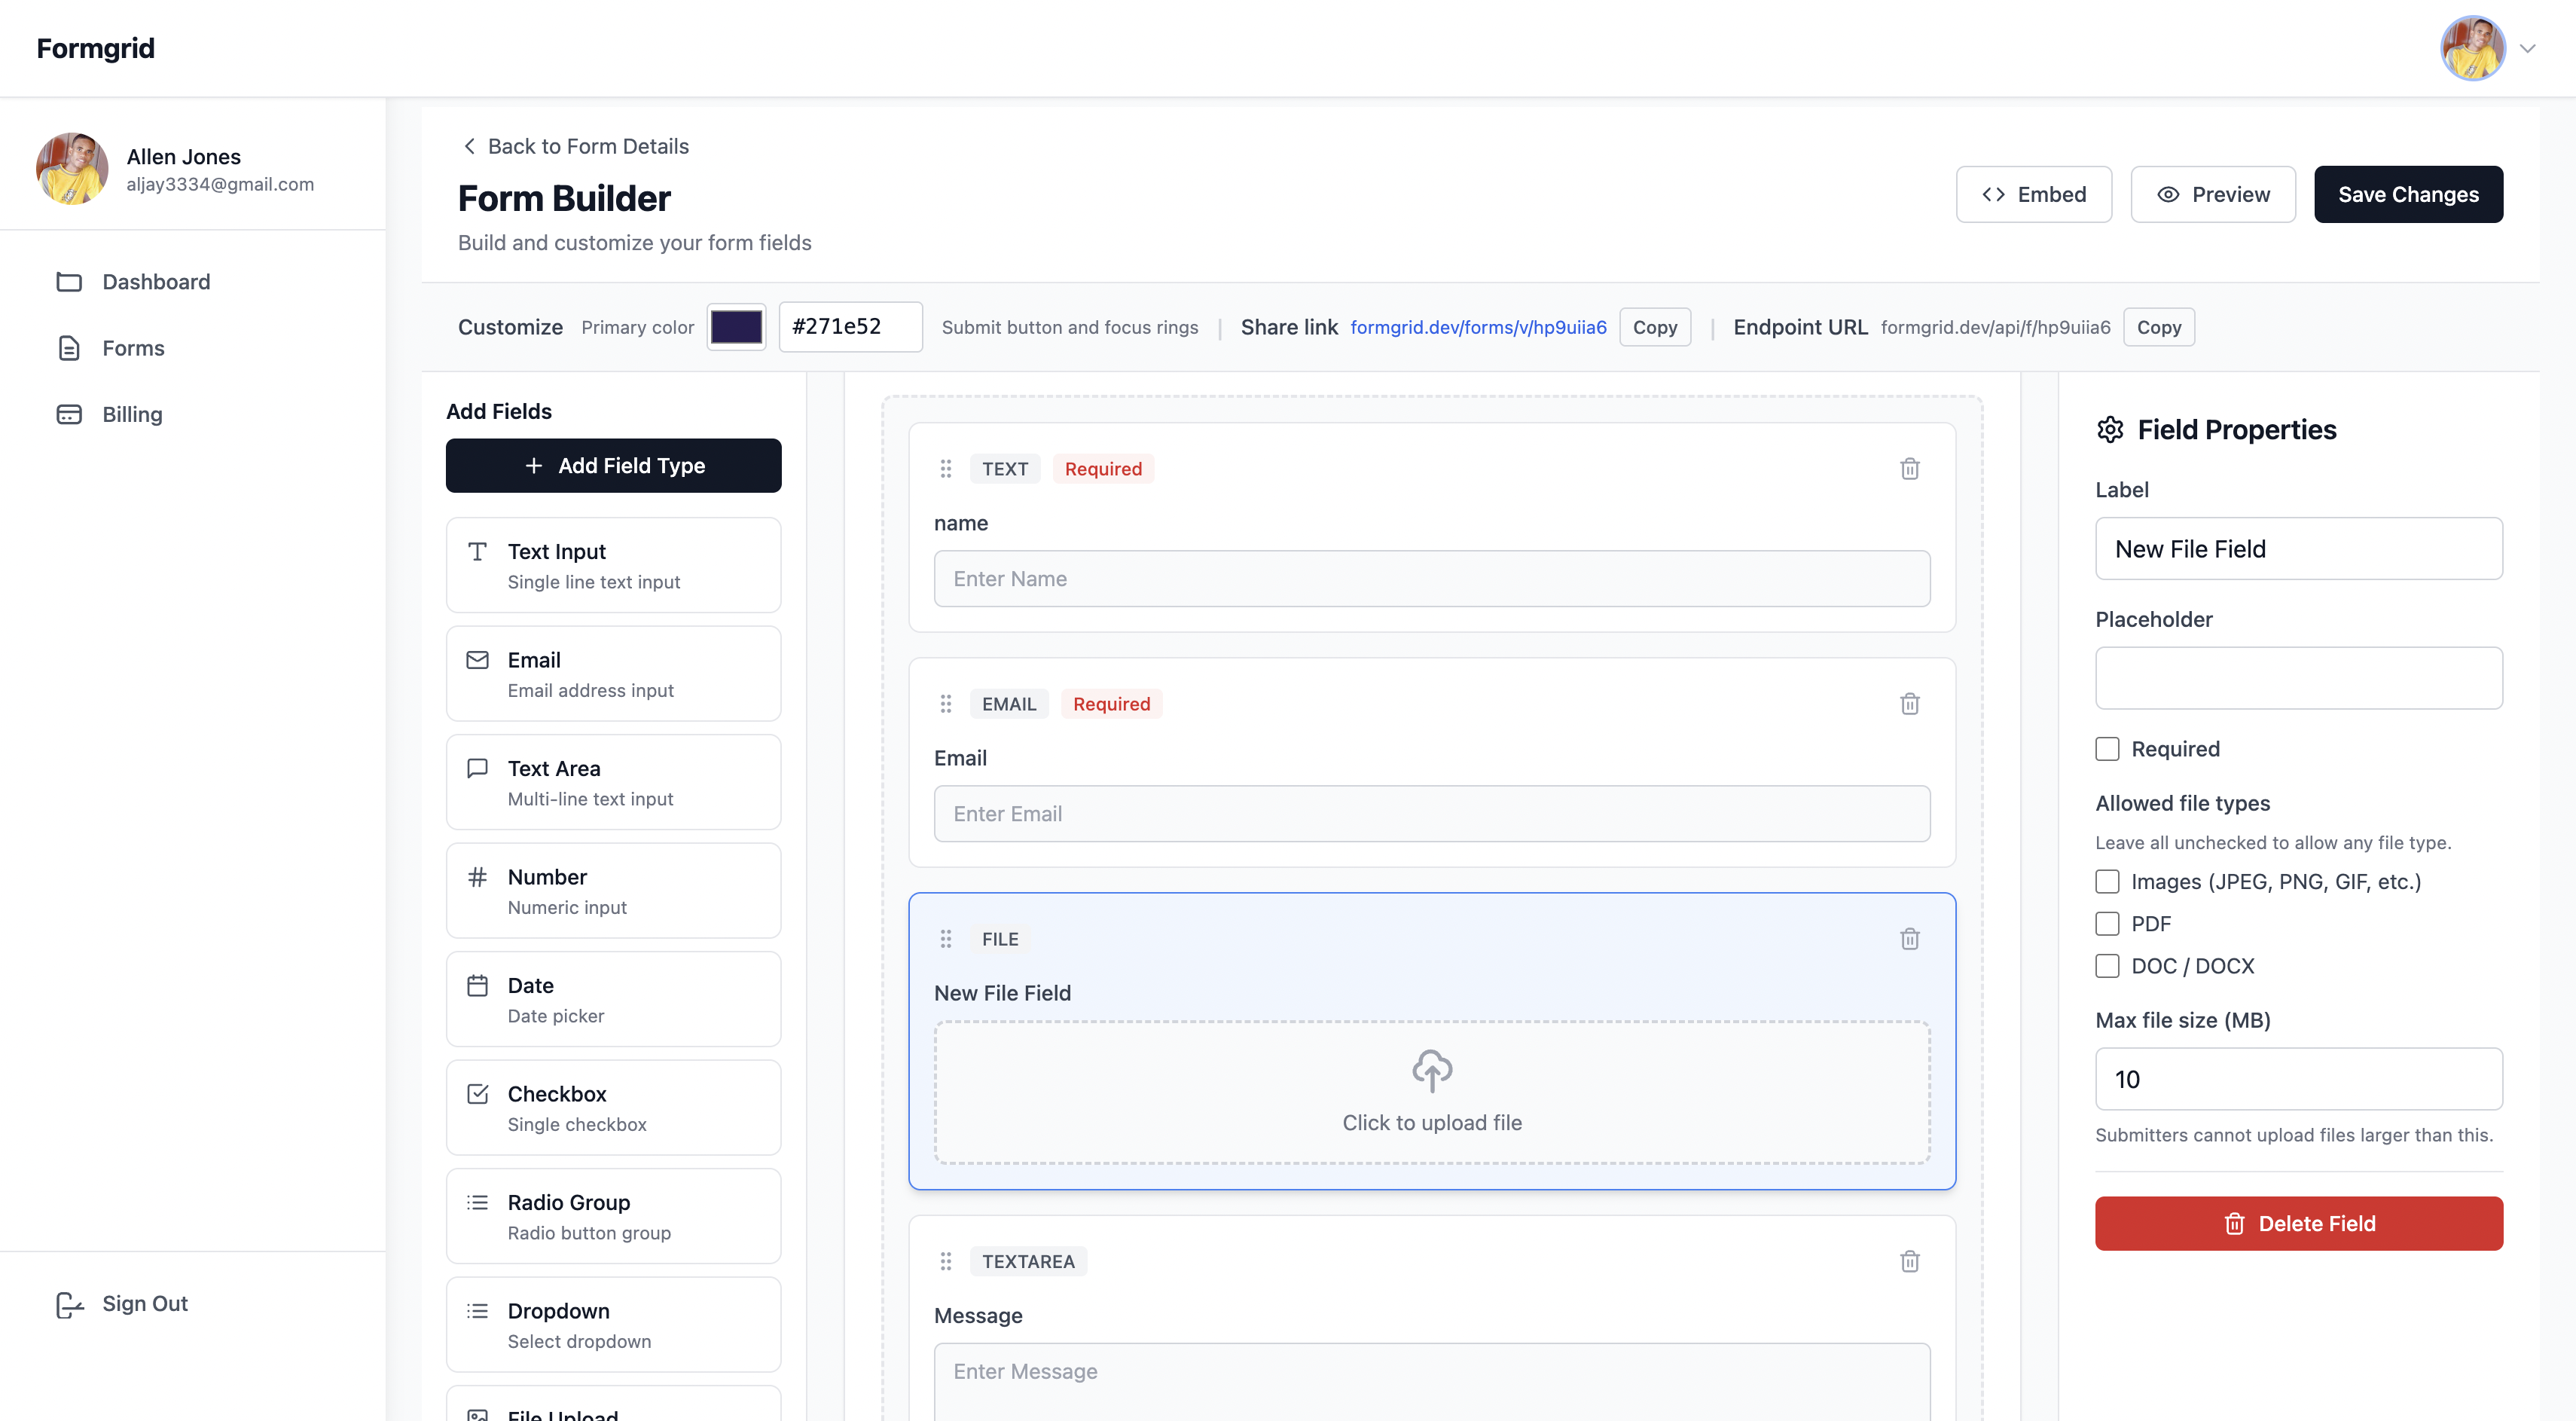Delete the TEXT name field via trash icon

point(1909,469)
